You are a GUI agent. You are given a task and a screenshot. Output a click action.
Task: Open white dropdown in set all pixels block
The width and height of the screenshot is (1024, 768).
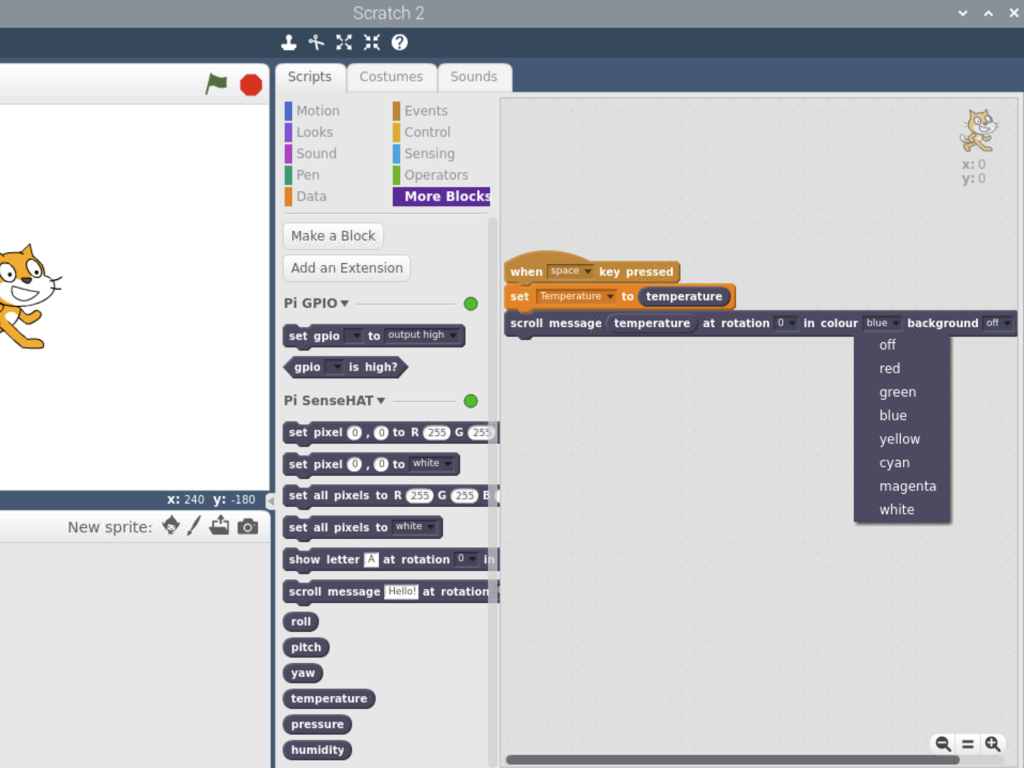[415, 527]
